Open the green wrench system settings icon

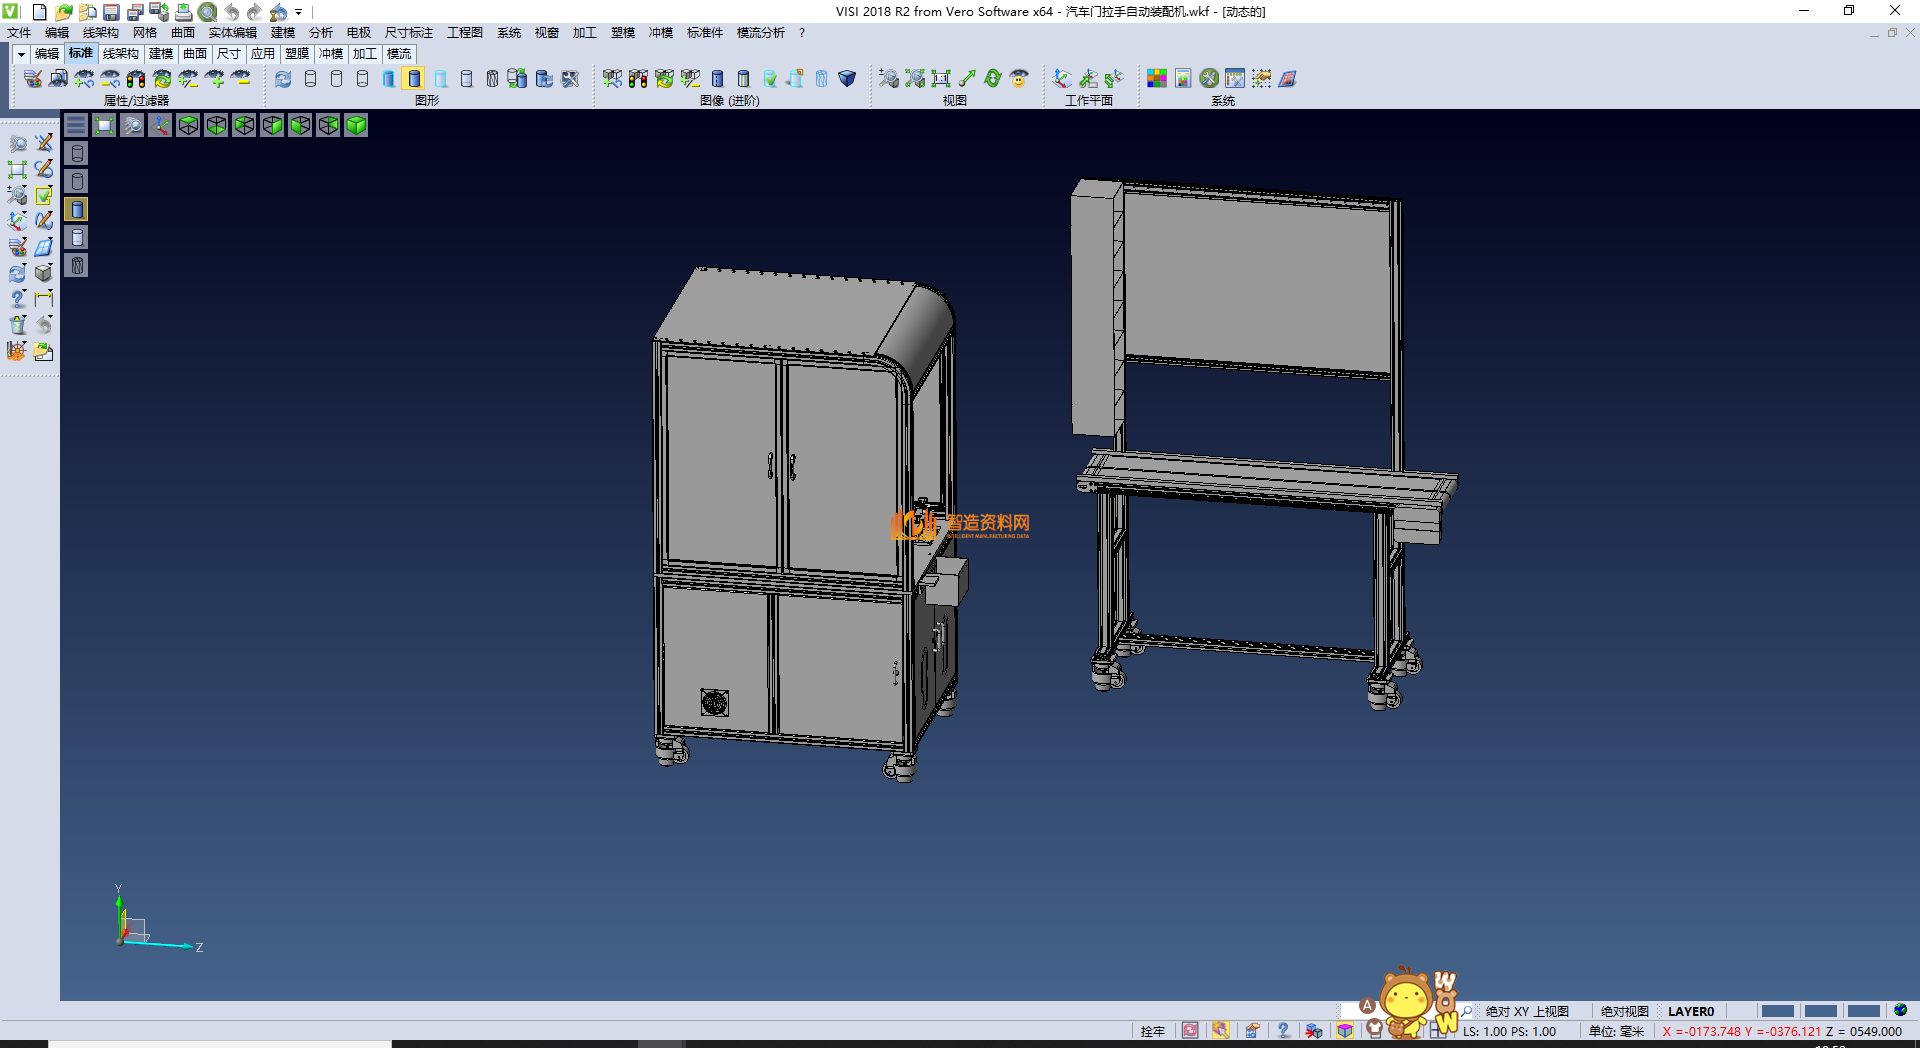tap(1209, 79)
